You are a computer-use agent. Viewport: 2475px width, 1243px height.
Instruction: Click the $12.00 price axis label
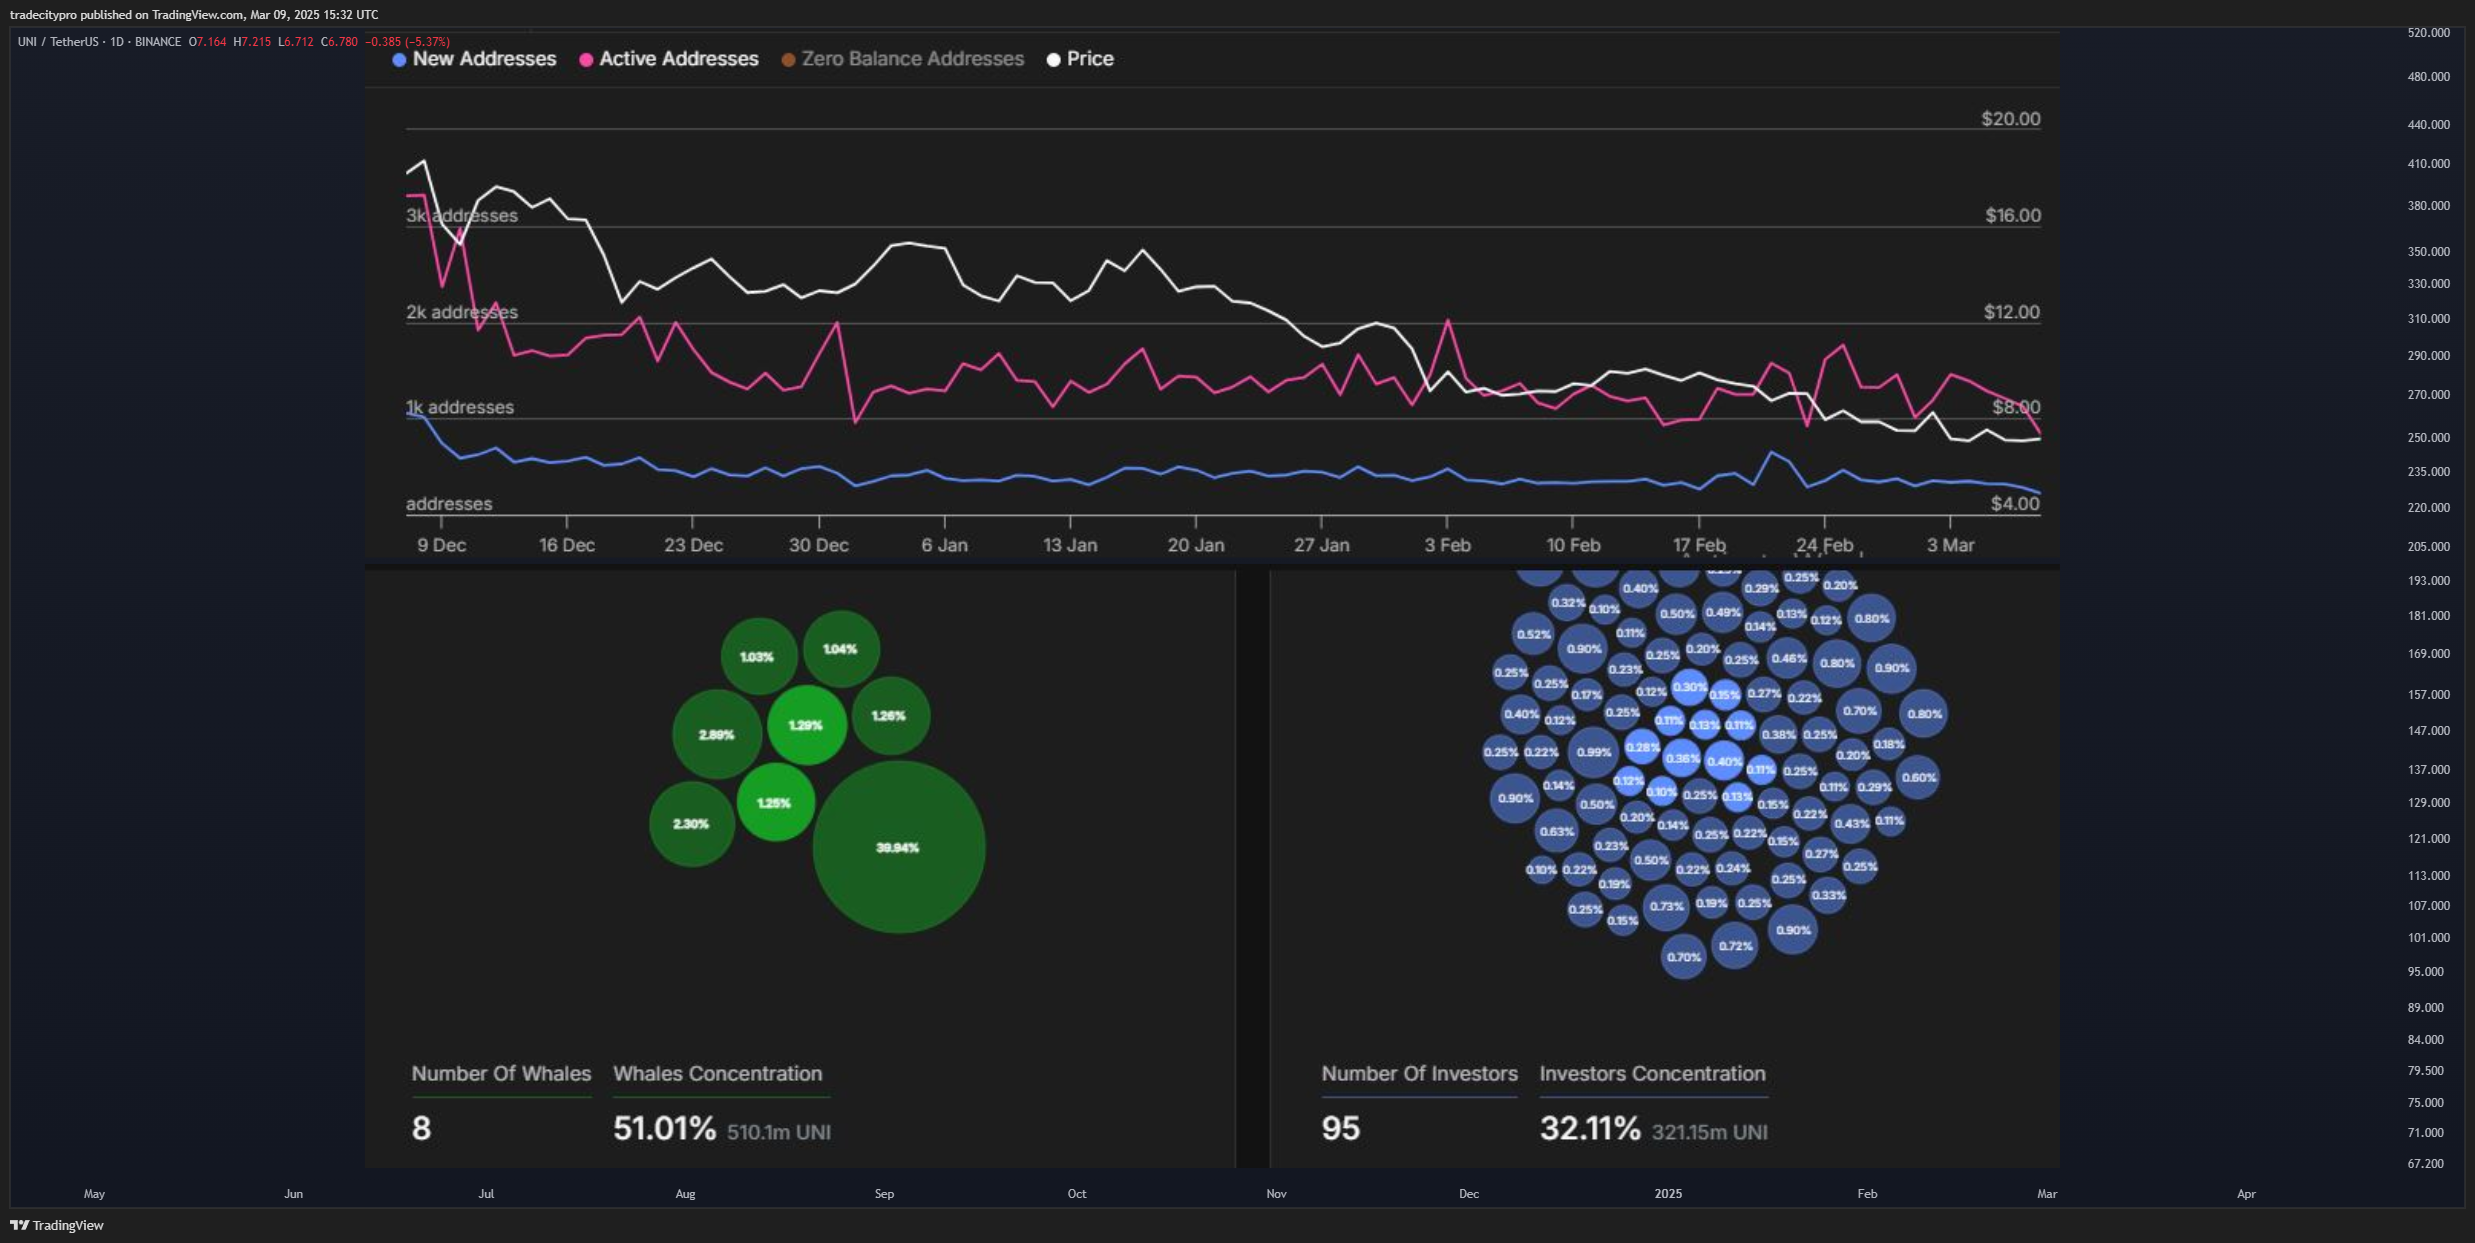pos(2012,313)
